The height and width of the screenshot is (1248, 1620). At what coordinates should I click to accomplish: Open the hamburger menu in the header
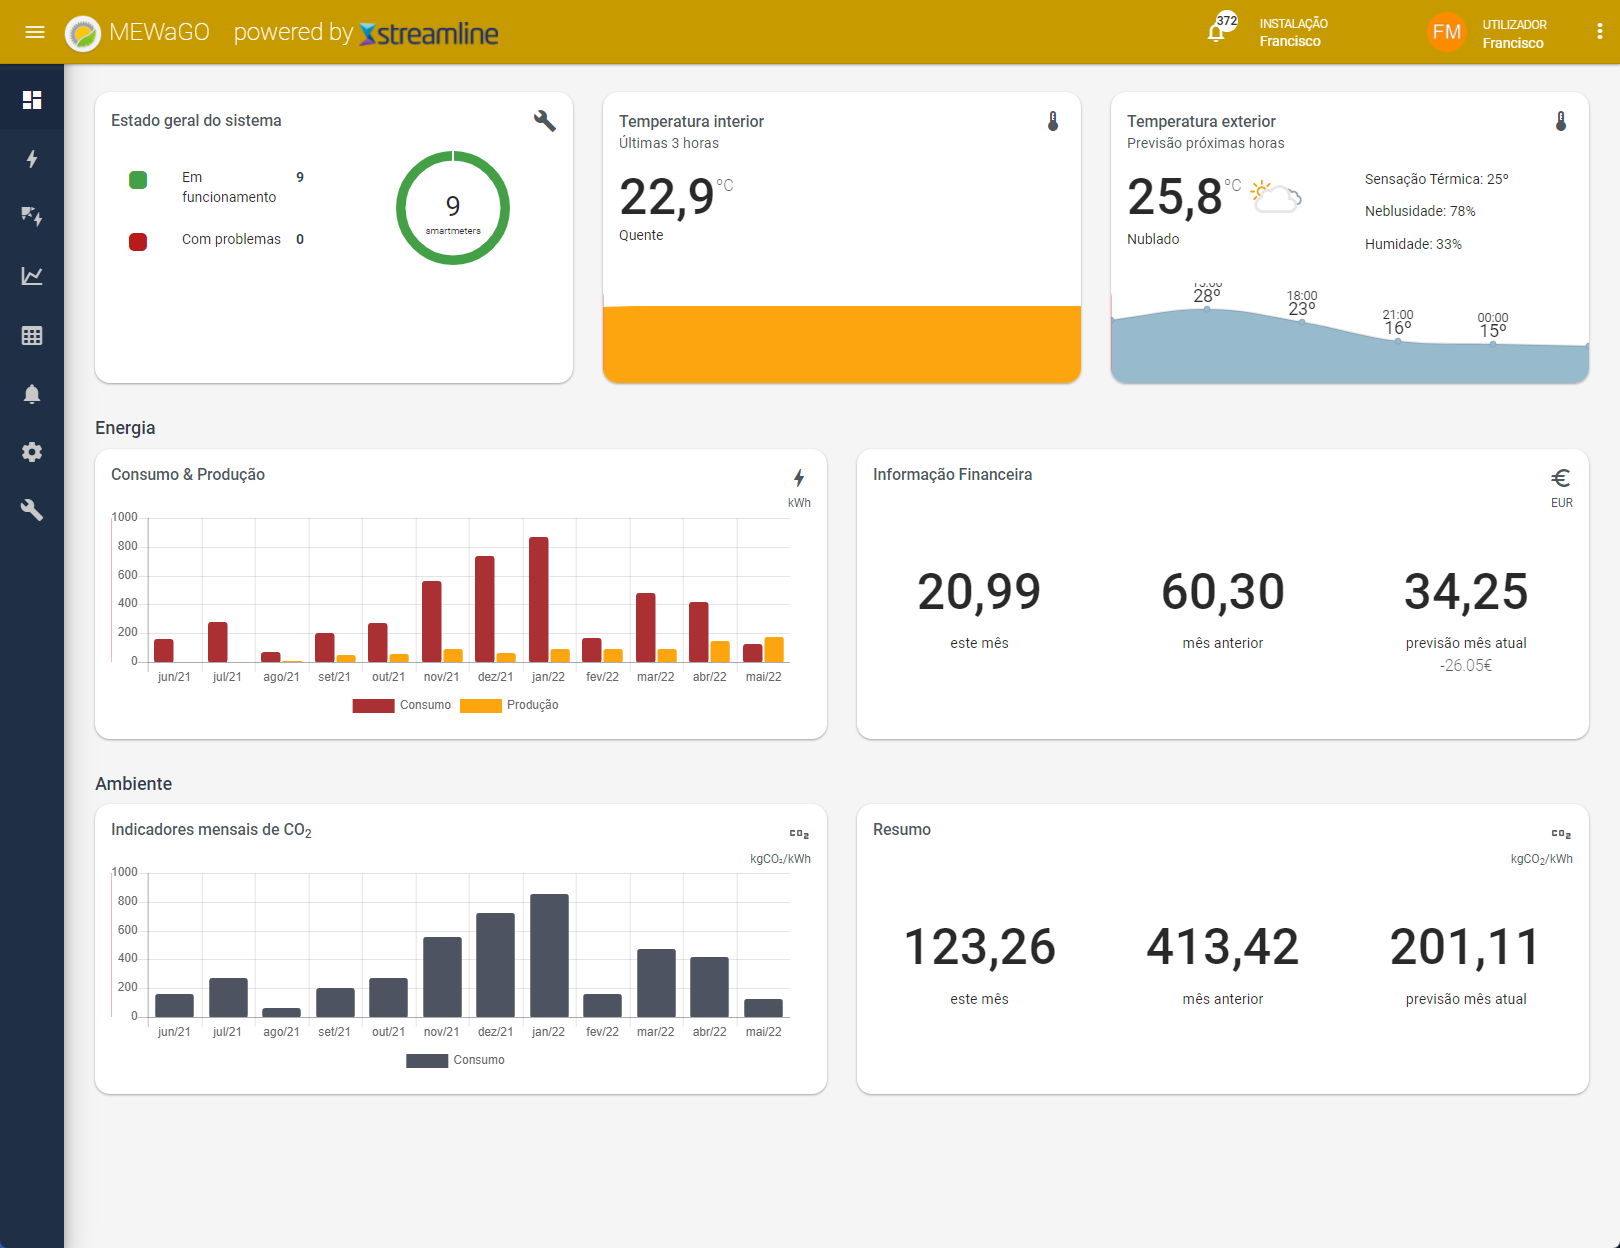(35, 32)
